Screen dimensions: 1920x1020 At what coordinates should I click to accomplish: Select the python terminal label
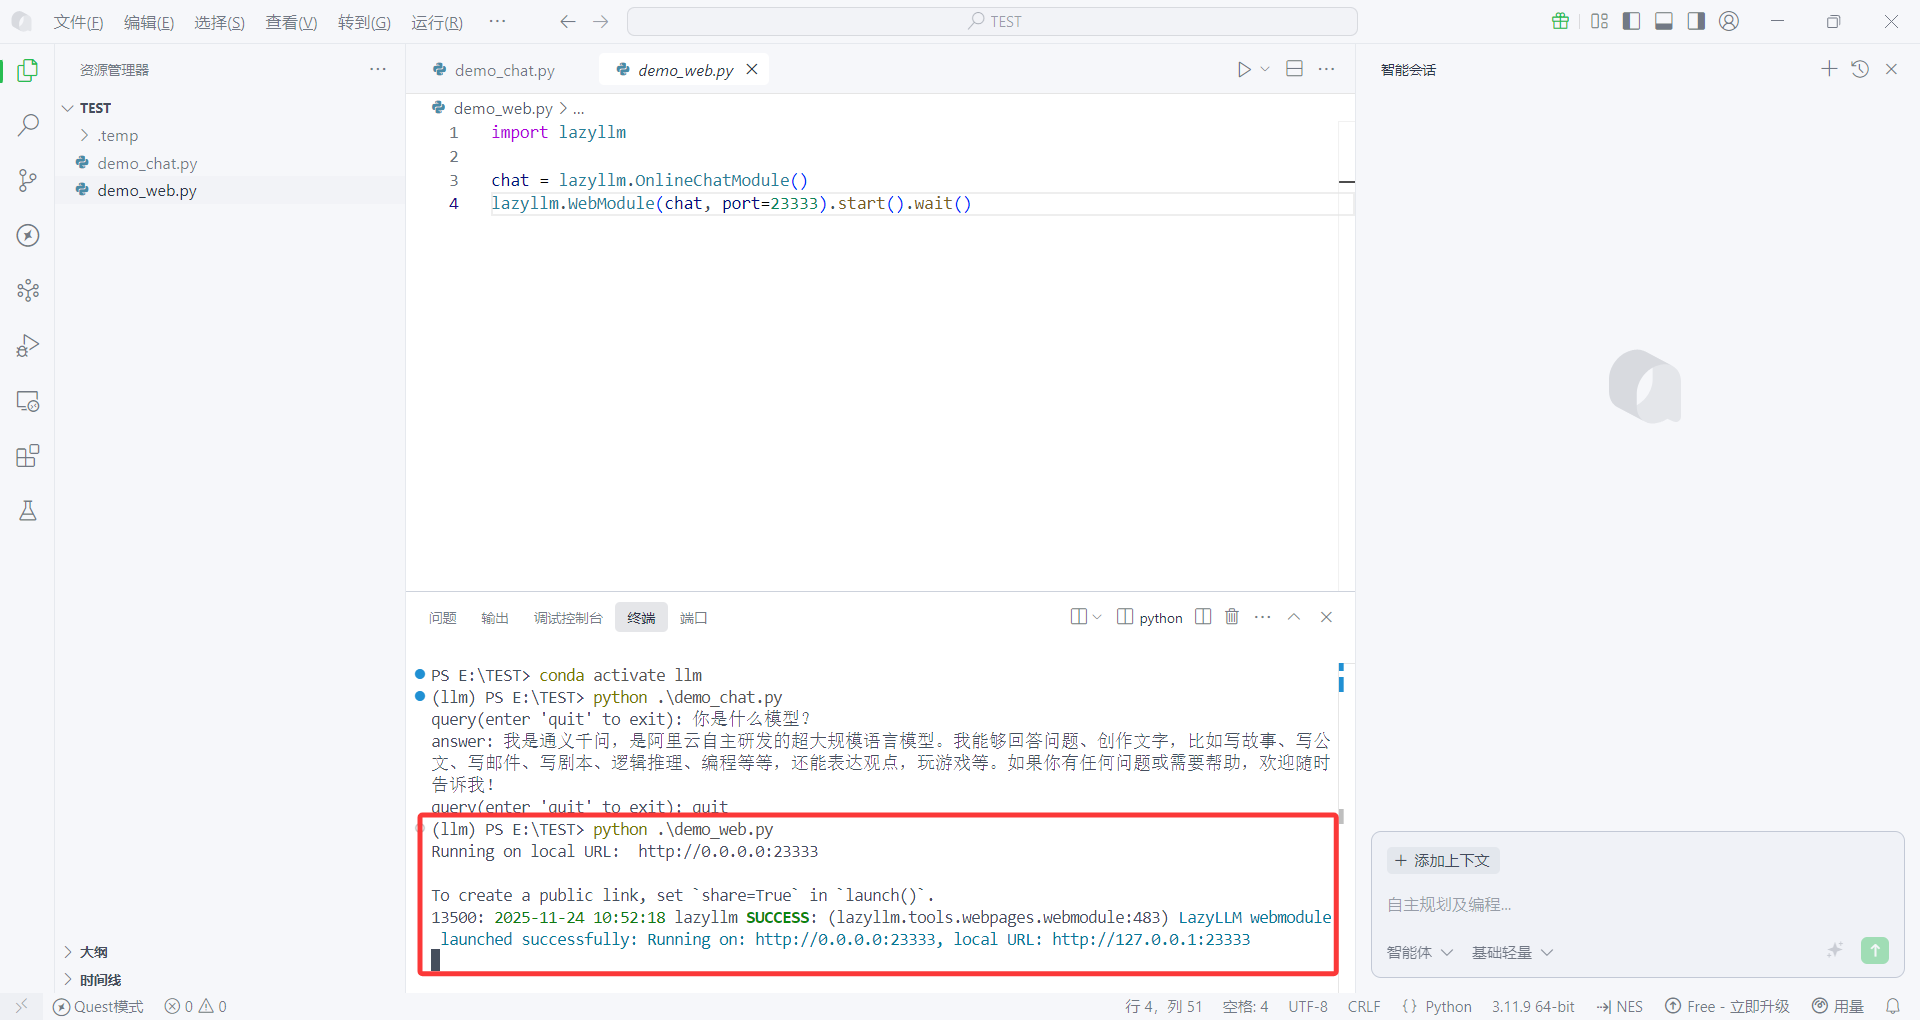[1150, 617]
